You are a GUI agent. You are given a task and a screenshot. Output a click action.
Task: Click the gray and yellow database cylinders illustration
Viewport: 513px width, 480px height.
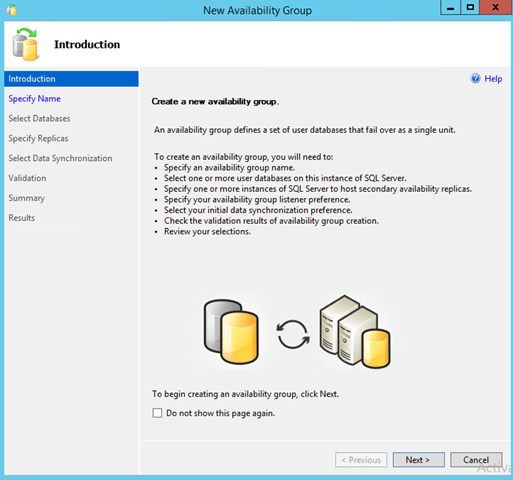pos(231,331)
